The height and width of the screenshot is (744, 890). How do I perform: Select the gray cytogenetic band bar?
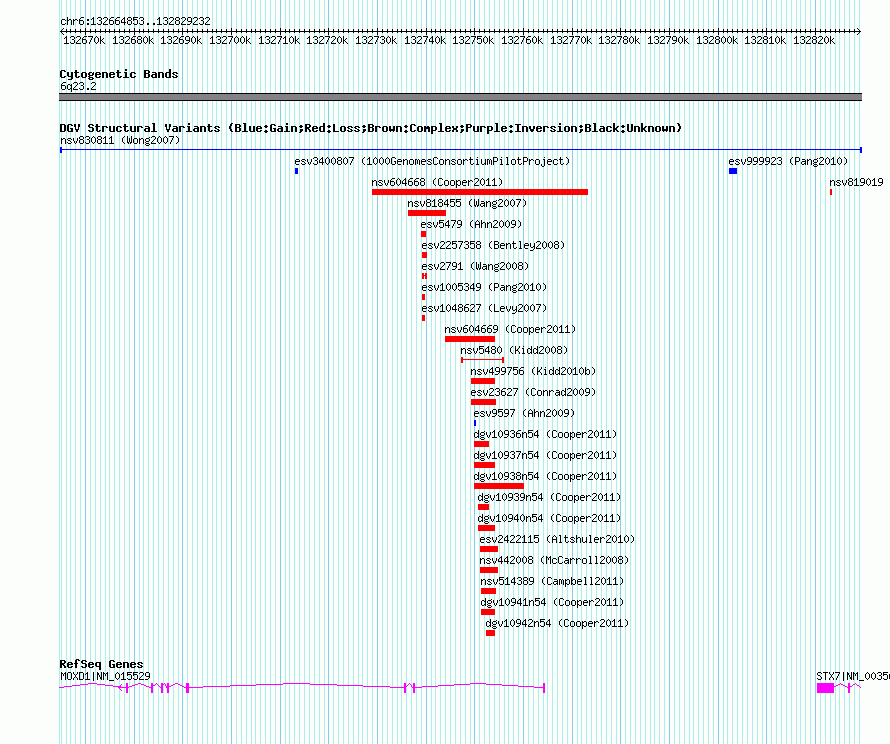point(460,97)
